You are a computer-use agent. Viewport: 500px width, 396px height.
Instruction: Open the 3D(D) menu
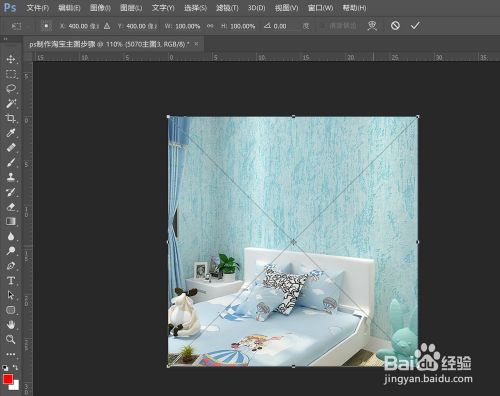tap(256, 8)
